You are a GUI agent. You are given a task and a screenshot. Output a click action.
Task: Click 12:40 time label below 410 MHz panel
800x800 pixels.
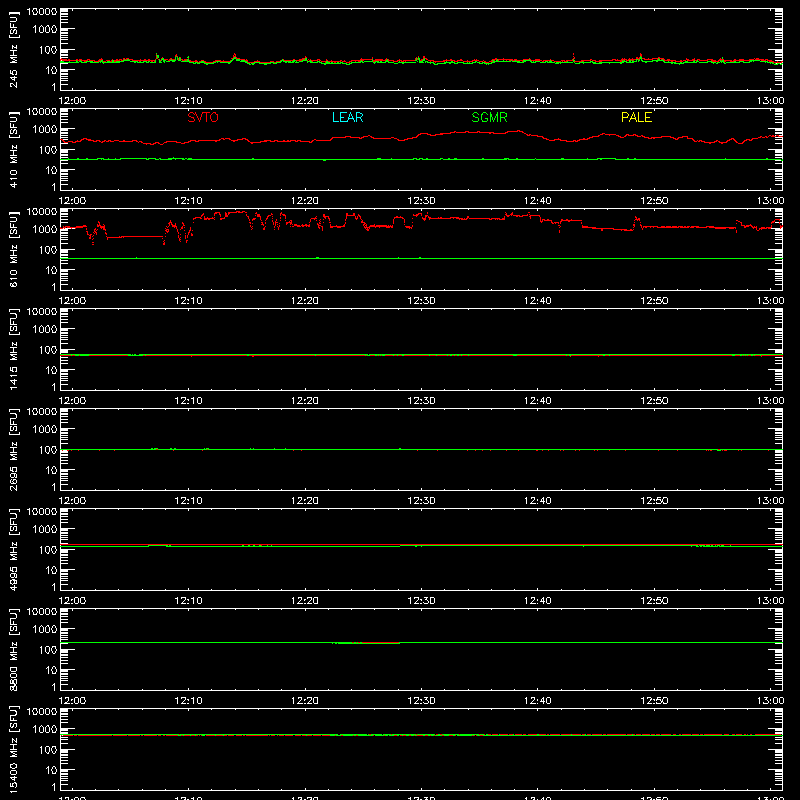(538, 201)
